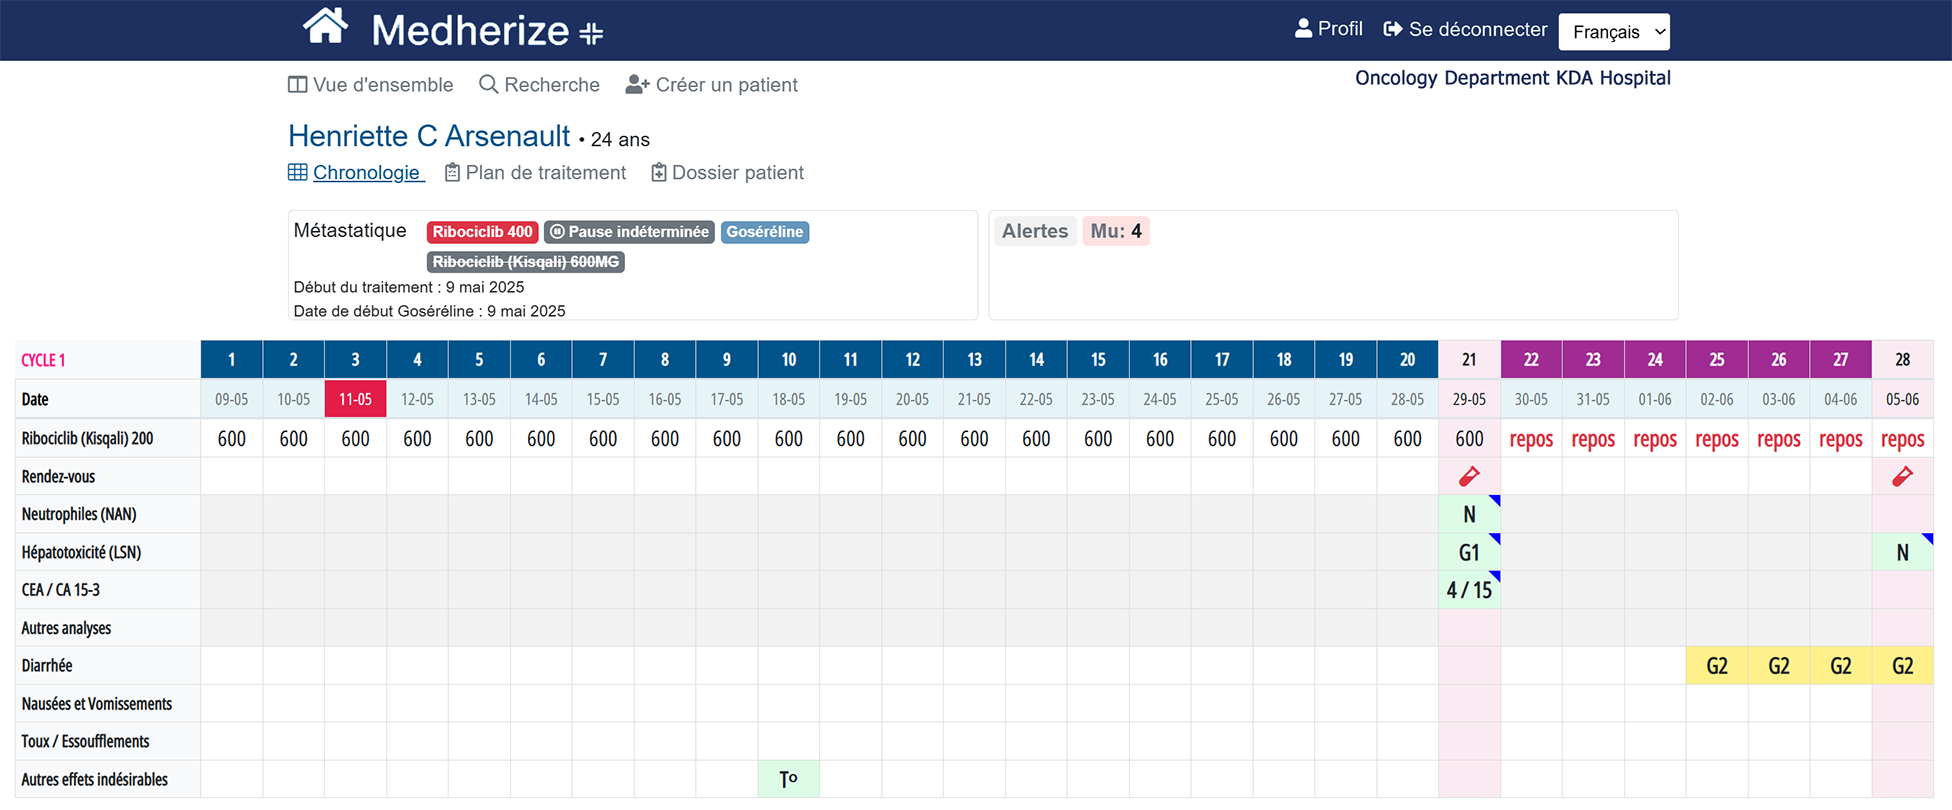Screen dimensions: 1952x810
Task: Click the Recherche magnifying glass icon
Action: tap(488, 85)
